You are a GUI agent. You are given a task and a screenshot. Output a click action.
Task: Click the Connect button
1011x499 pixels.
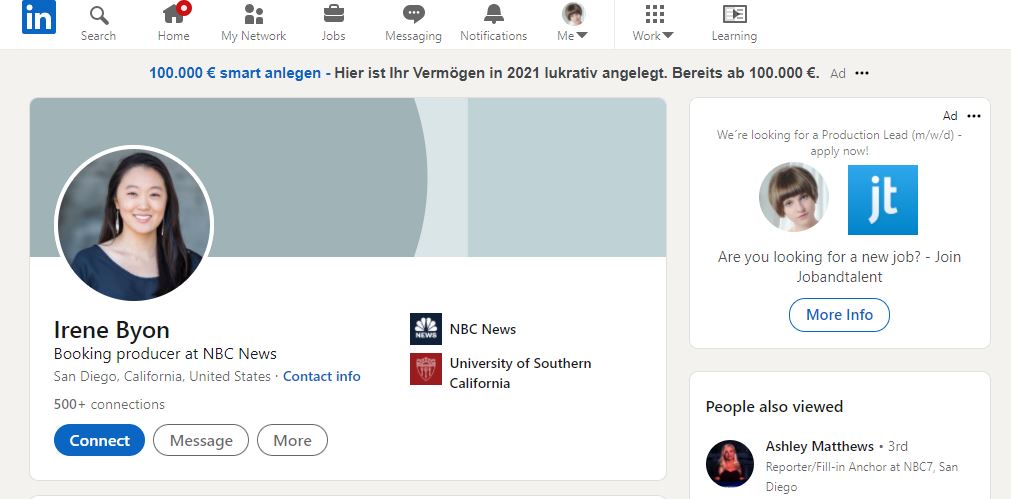pyautogui.click(x=99, y=440)
